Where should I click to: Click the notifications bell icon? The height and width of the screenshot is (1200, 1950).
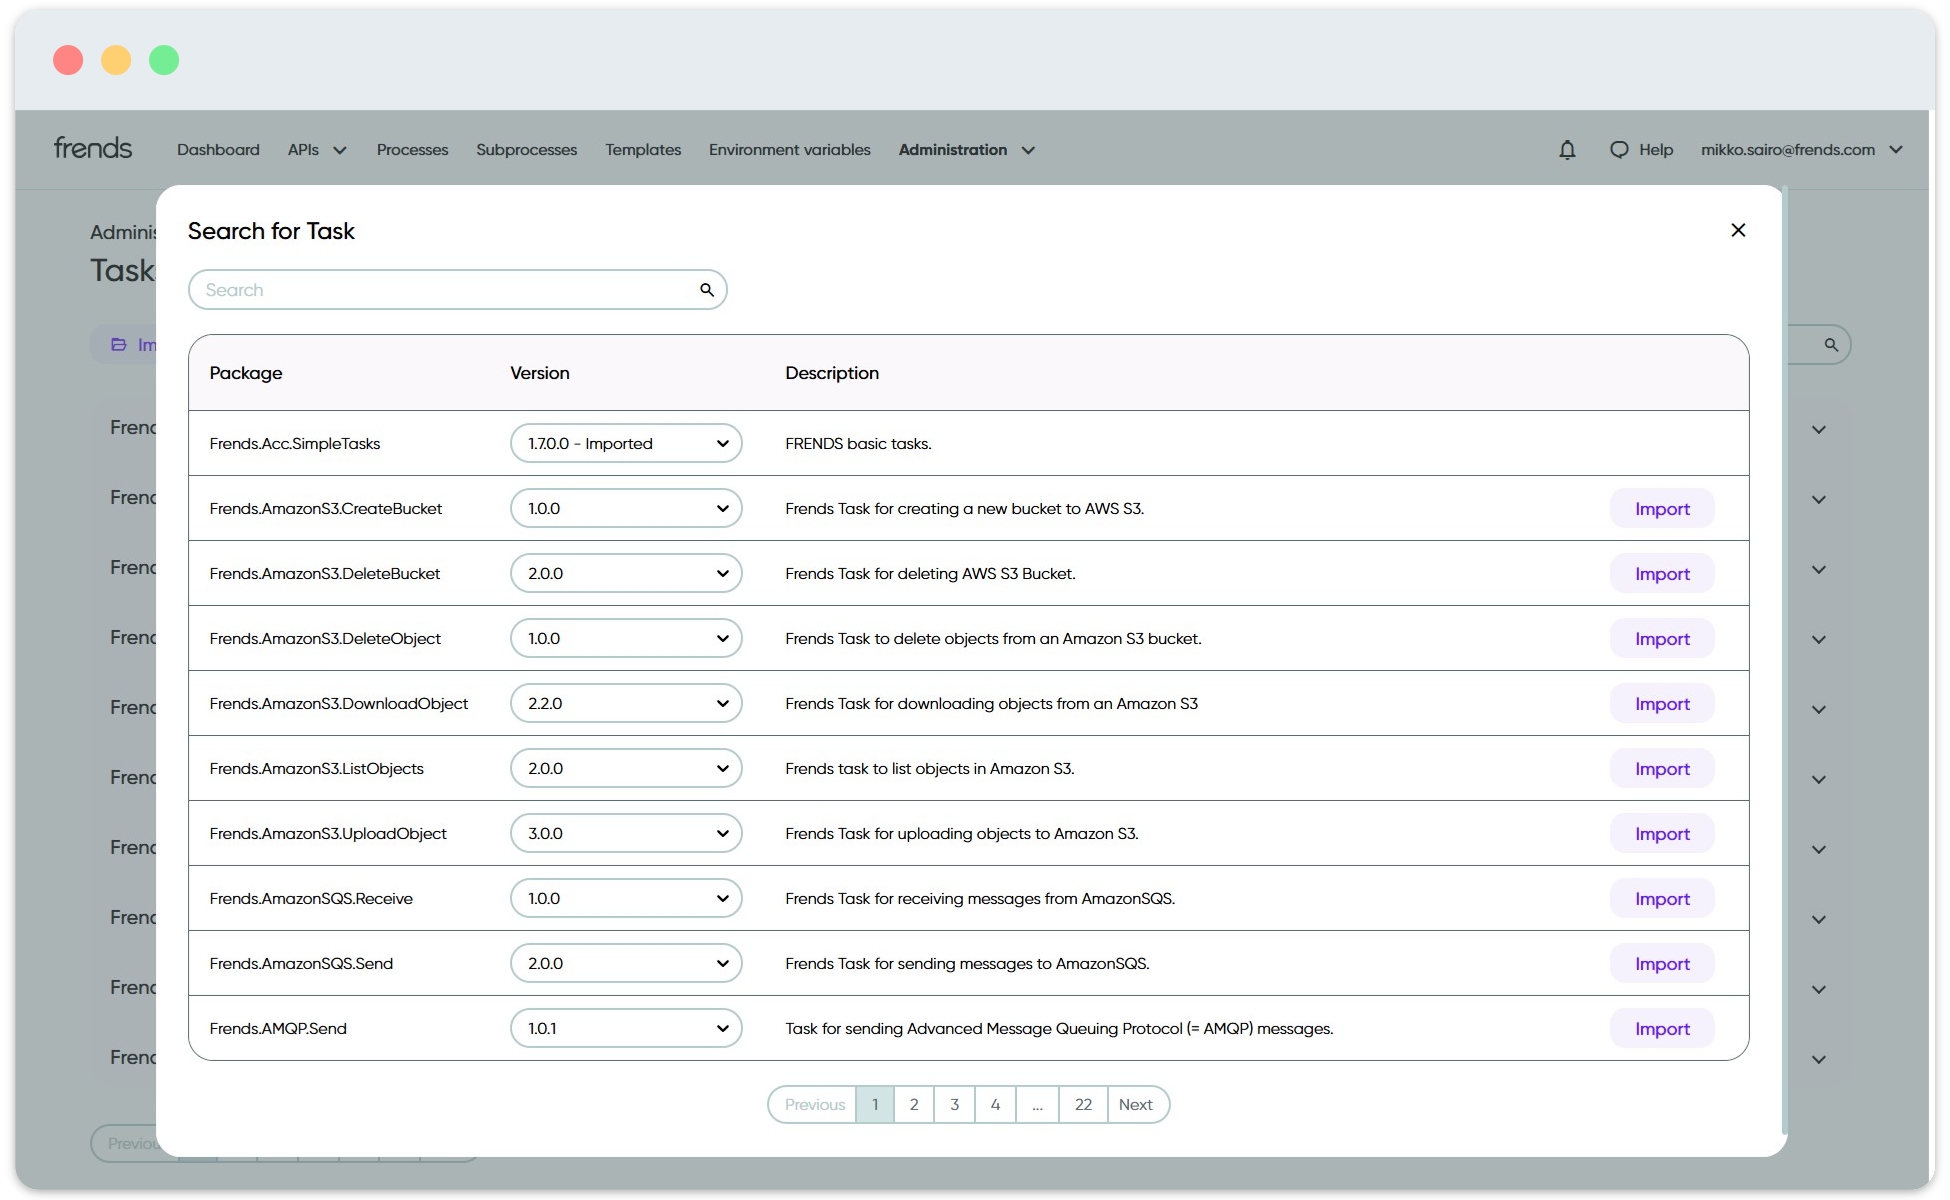click(1567, 150)
